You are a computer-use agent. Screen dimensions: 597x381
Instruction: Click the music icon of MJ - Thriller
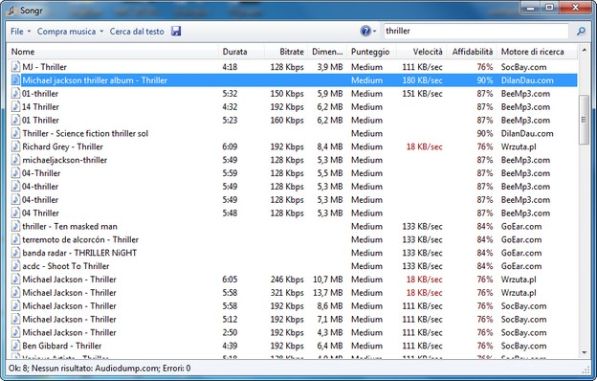[15, 67]
